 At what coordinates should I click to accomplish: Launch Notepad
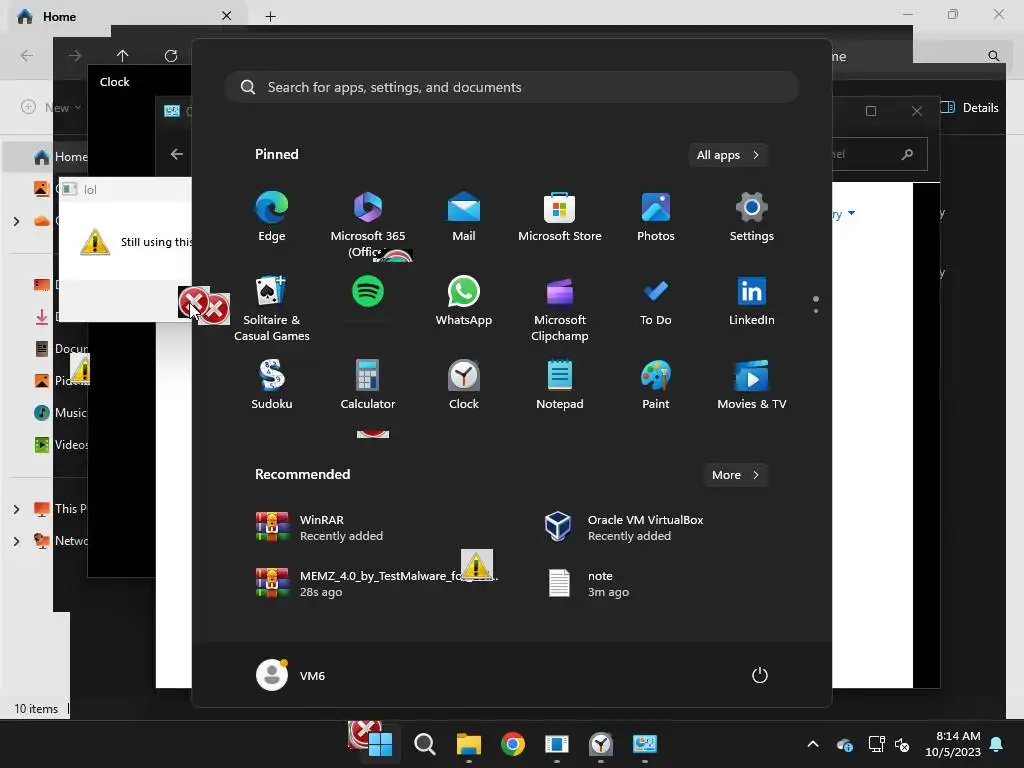[x=560, y=385]
